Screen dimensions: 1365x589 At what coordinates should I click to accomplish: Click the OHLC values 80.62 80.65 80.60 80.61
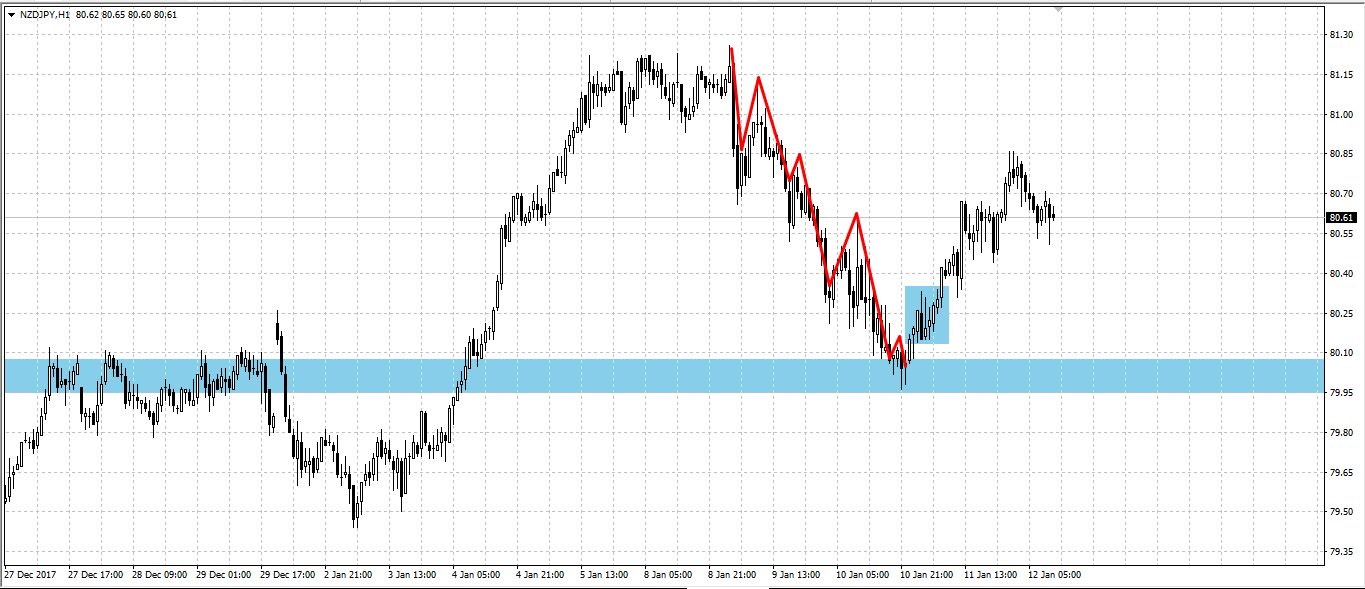(126, 15)
